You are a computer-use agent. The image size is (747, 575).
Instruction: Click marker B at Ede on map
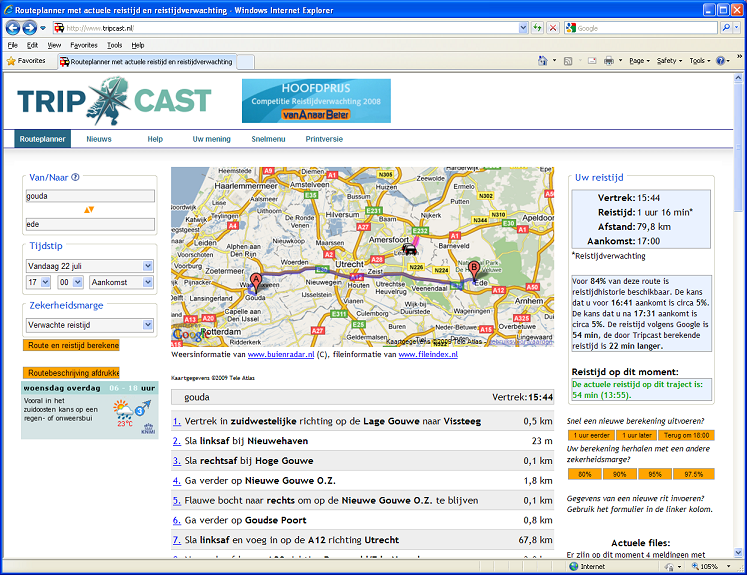(x=474, y=270)
